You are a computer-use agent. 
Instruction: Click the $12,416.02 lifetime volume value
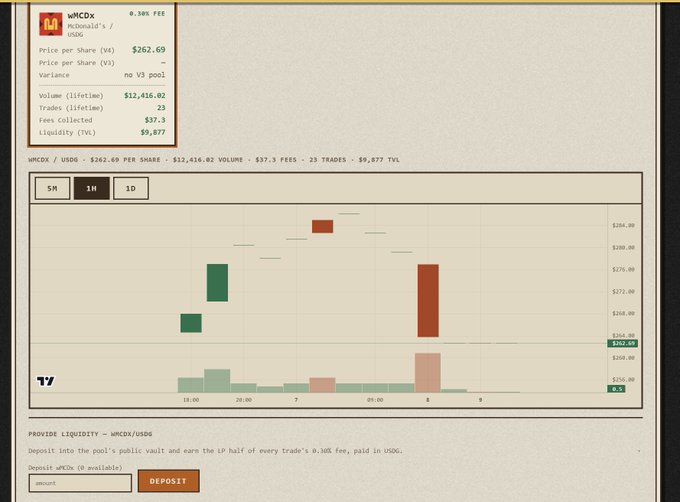coord(144,95)
